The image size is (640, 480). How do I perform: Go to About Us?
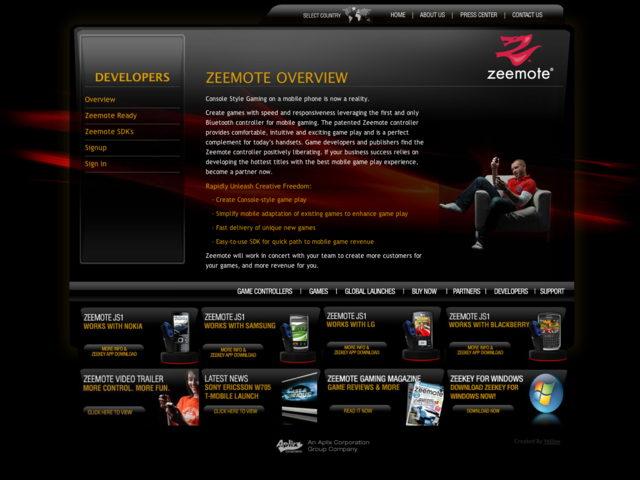click(432, 15)
